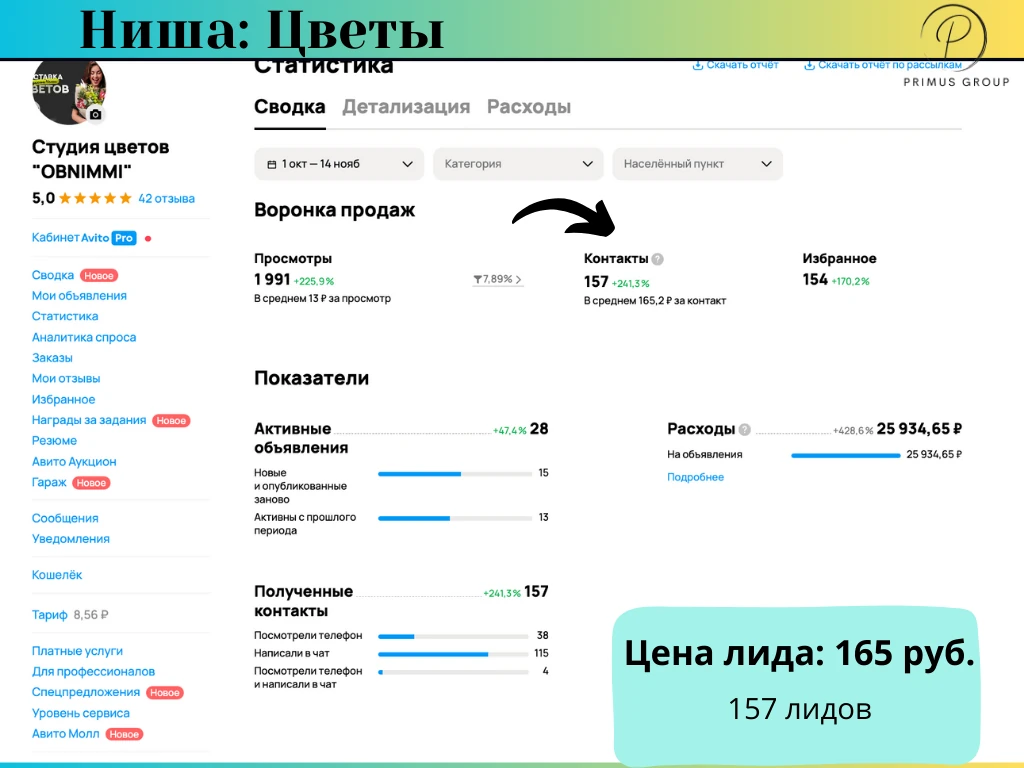Click the Избранное value 154
The width and height of the screenshot is (1024, 768).
(x=815, y=280)
